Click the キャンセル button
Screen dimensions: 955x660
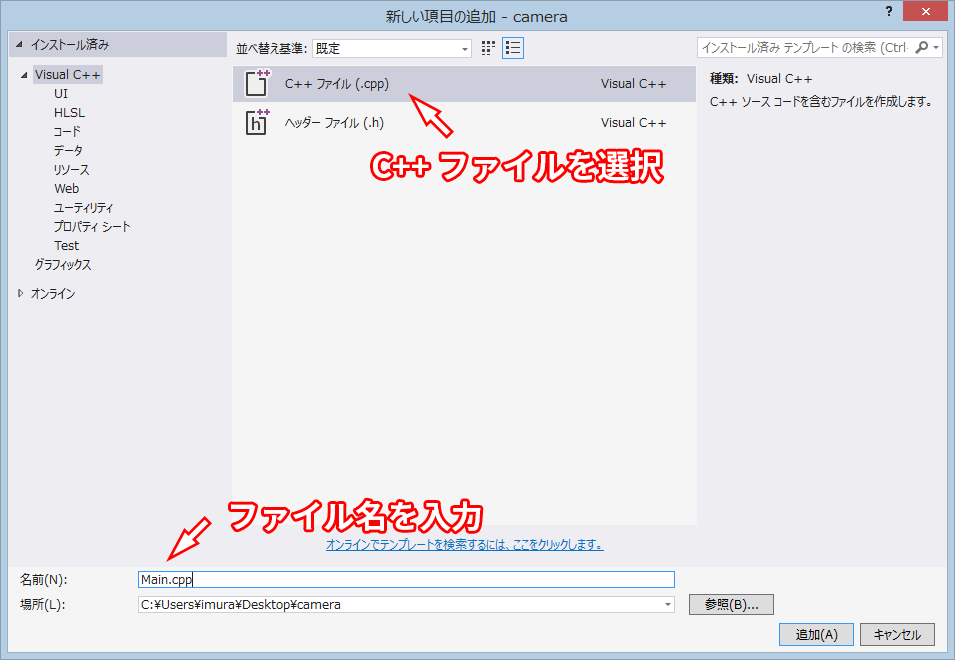coord(895,634)
